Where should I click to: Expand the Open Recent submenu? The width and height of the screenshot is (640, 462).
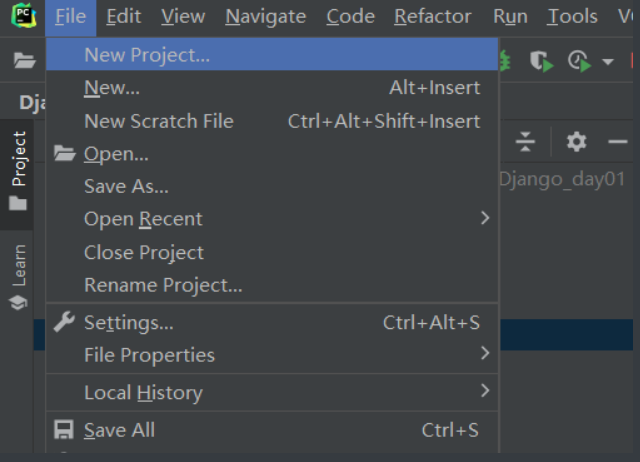coord(485,218)
